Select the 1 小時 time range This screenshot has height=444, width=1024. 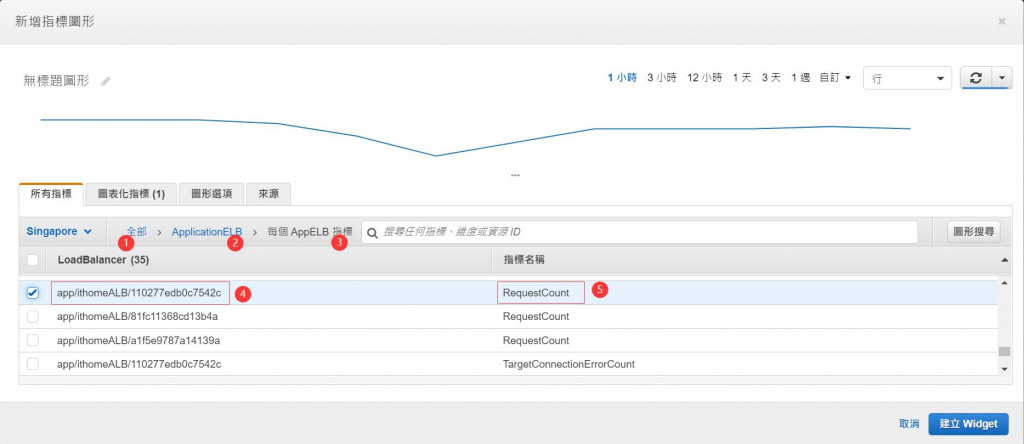(x=622, y=78)
